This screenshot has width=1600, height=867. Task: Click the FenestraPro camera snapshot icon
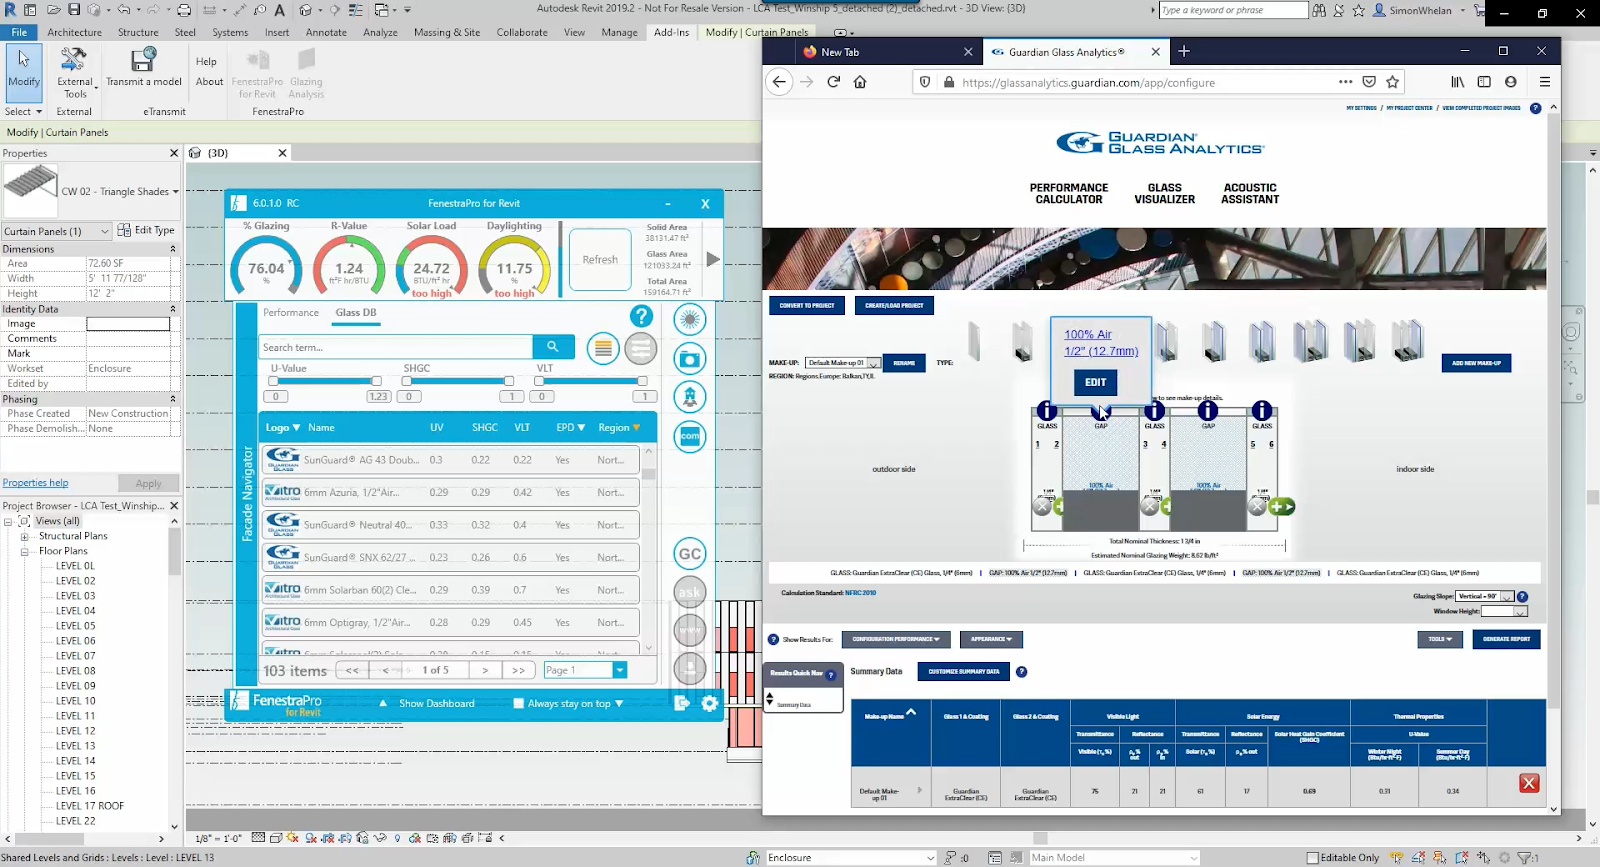tap(689, 359)
